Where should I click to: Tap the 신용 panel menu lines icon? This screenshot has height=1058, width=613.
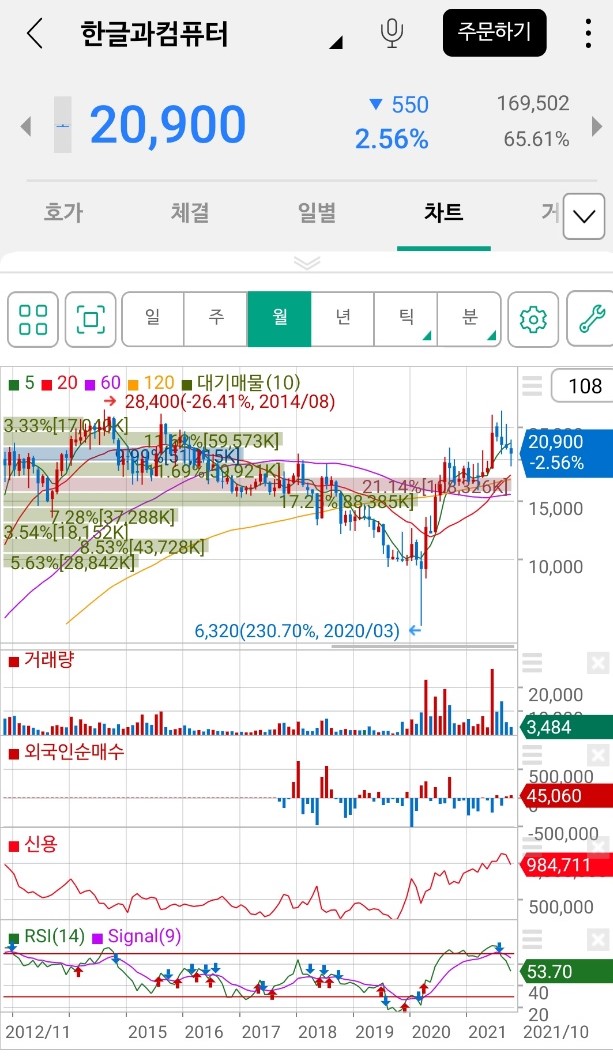pos(532,847)
